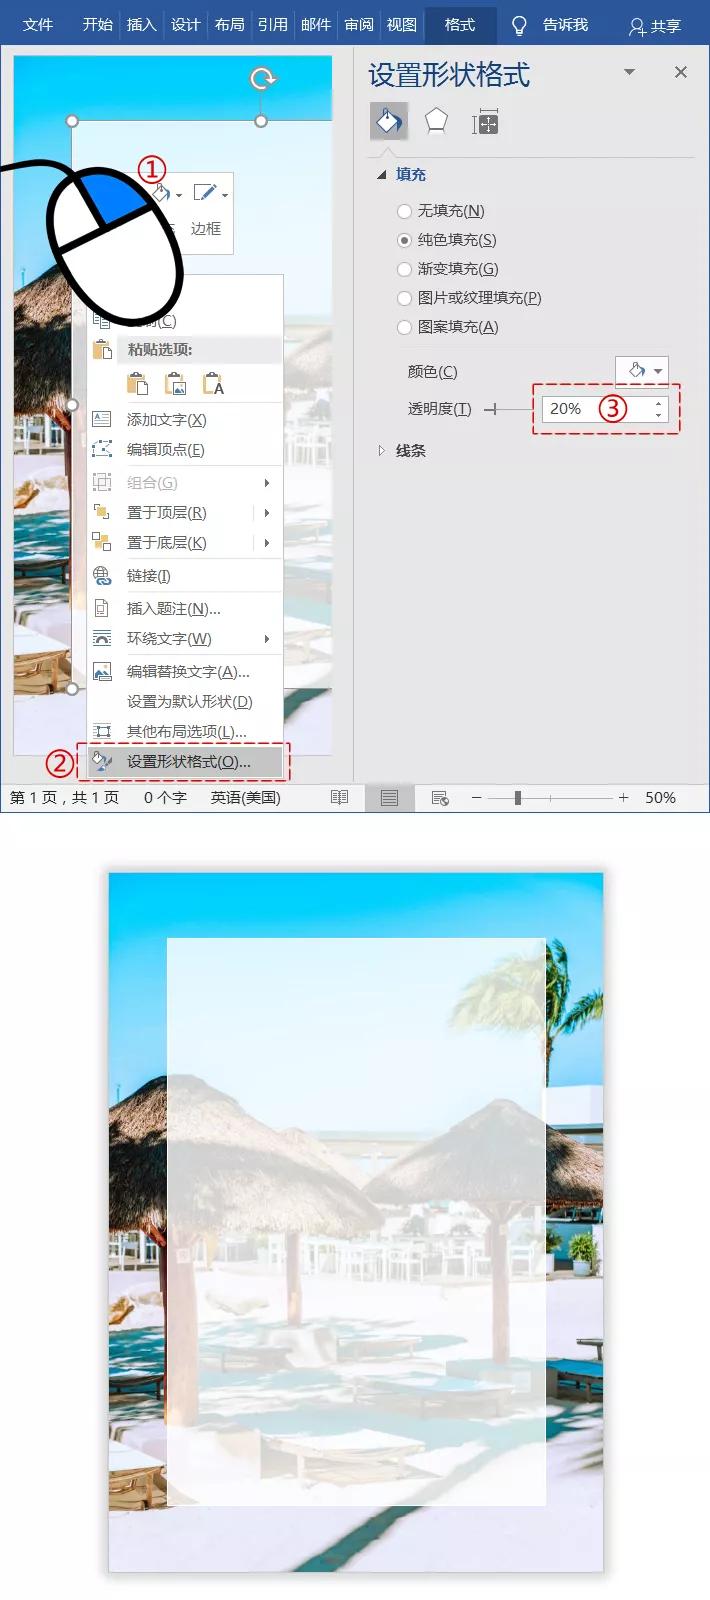Switch to Read Mode view icon
The width and height of the screenshot is (710, 1600).
coord(340,798)
